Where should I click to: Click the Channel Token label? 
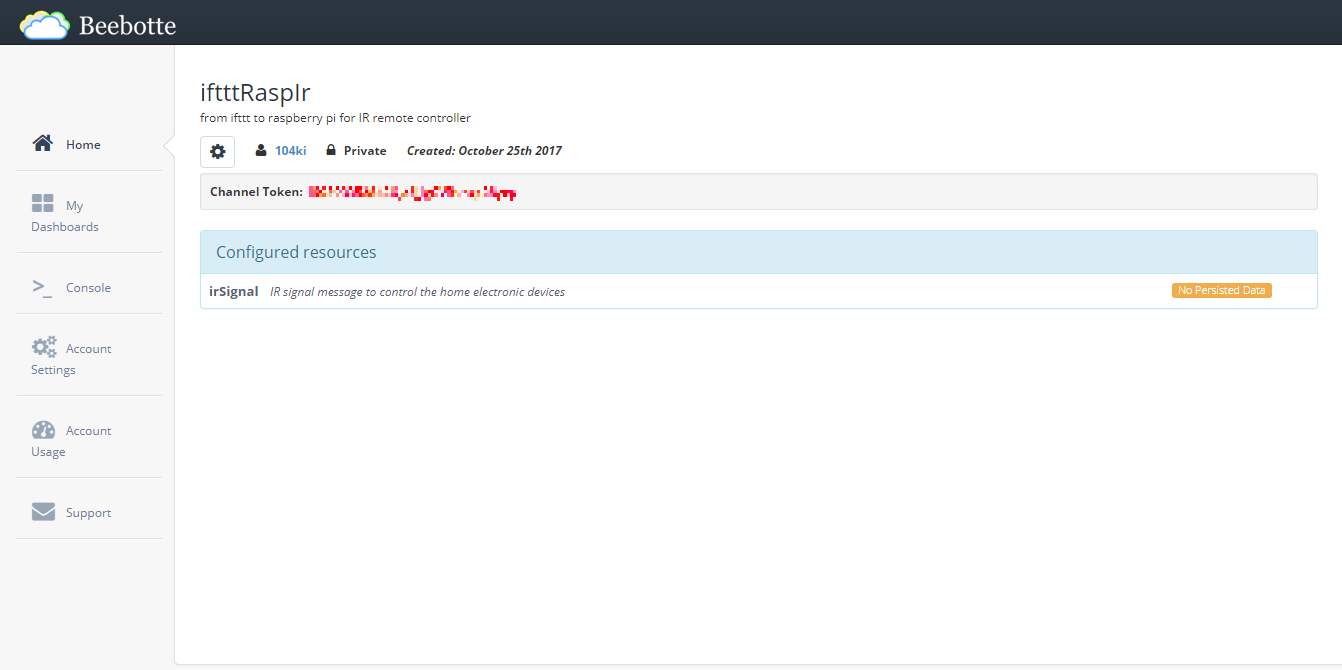[x=256, y=191]
